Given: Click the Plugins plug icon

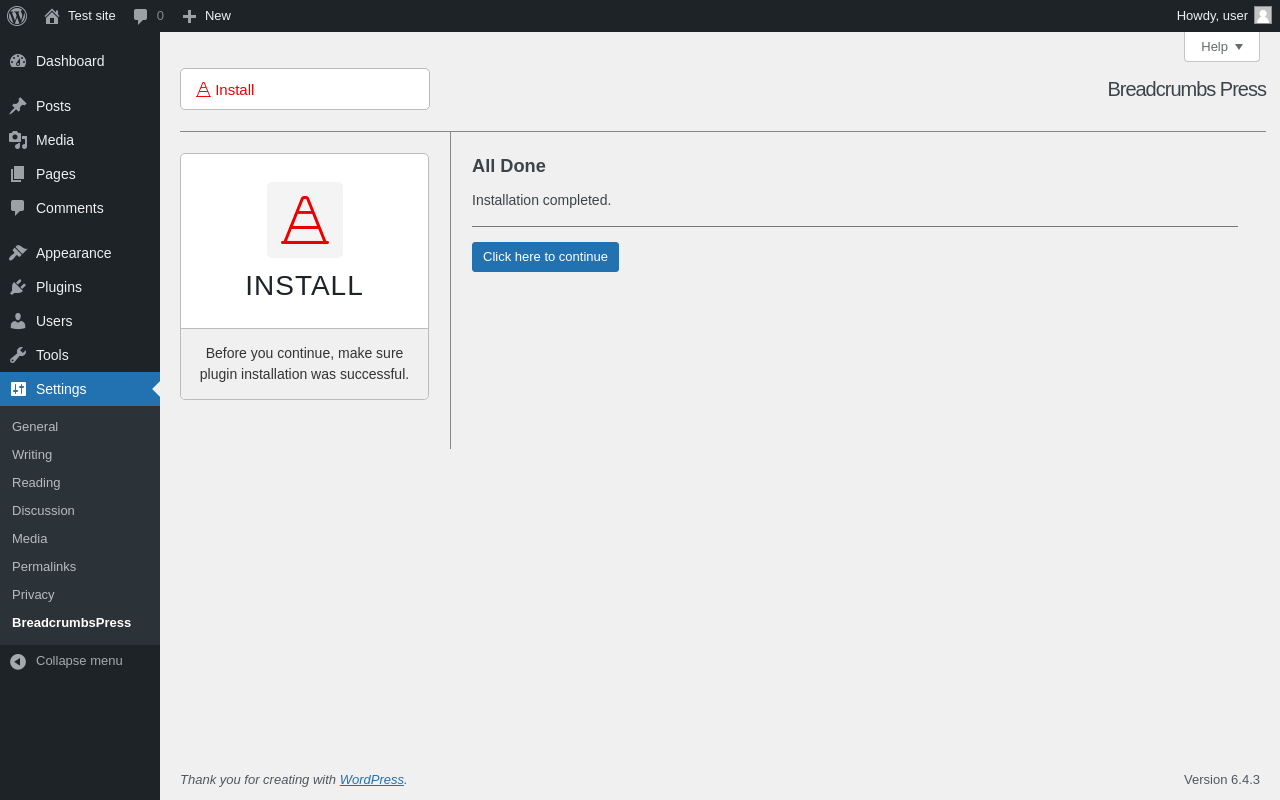Looking at the screenshot, I should tap(18, 287).
